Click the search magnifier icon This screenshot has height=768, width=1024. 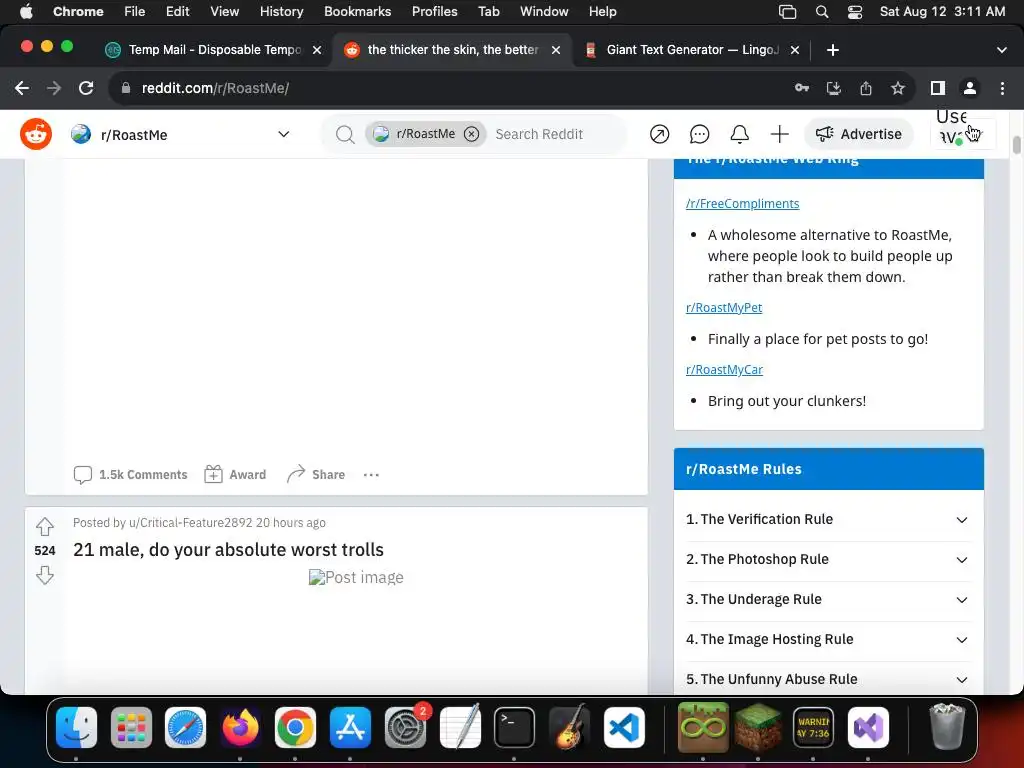(345, 135)
